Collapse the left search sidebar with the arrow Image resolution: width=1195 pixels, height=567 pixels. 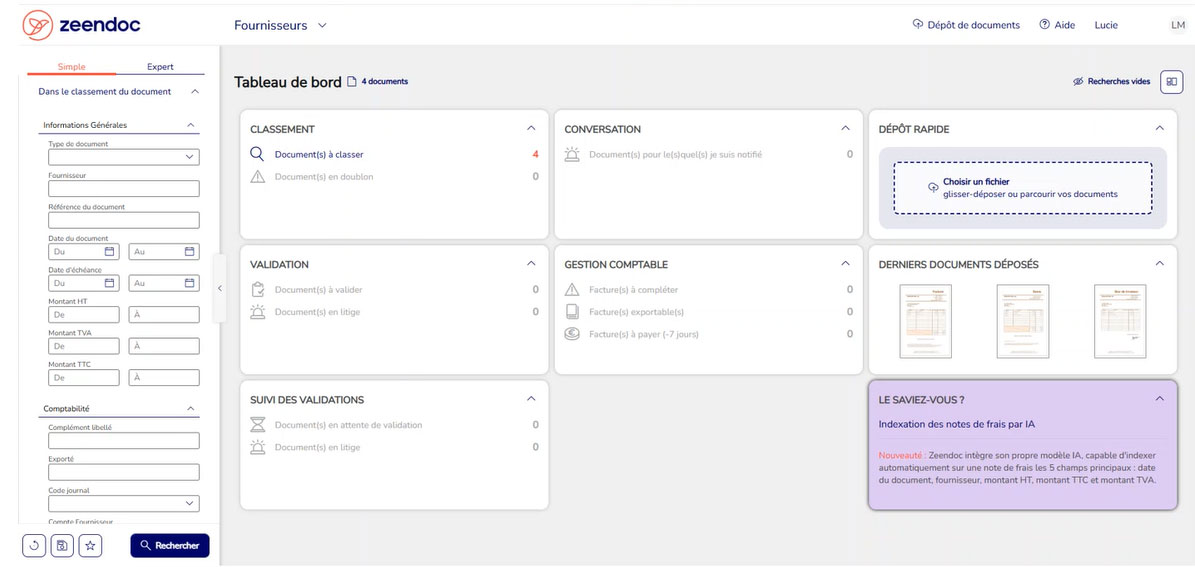pyautogui.click(x=220, y=288)
